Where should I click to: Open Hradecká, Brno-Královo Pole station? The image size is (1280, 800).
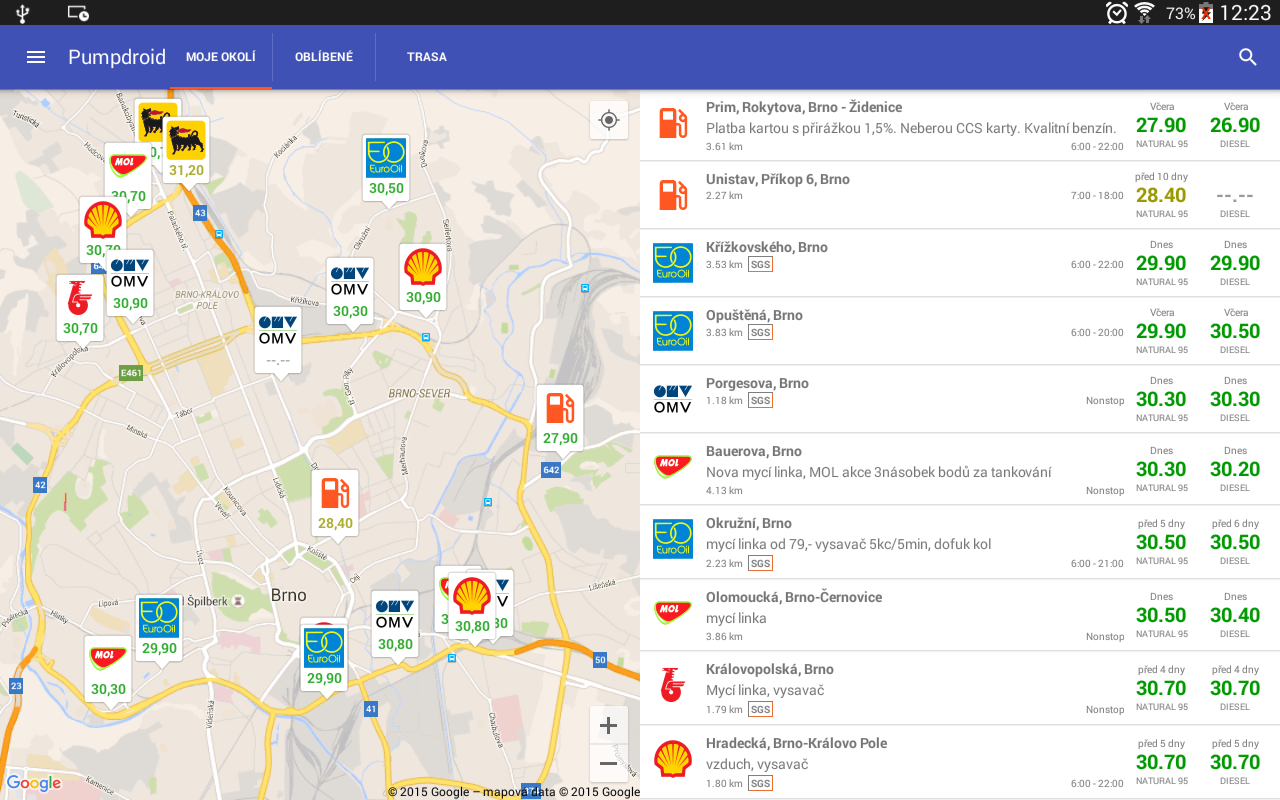960,762
